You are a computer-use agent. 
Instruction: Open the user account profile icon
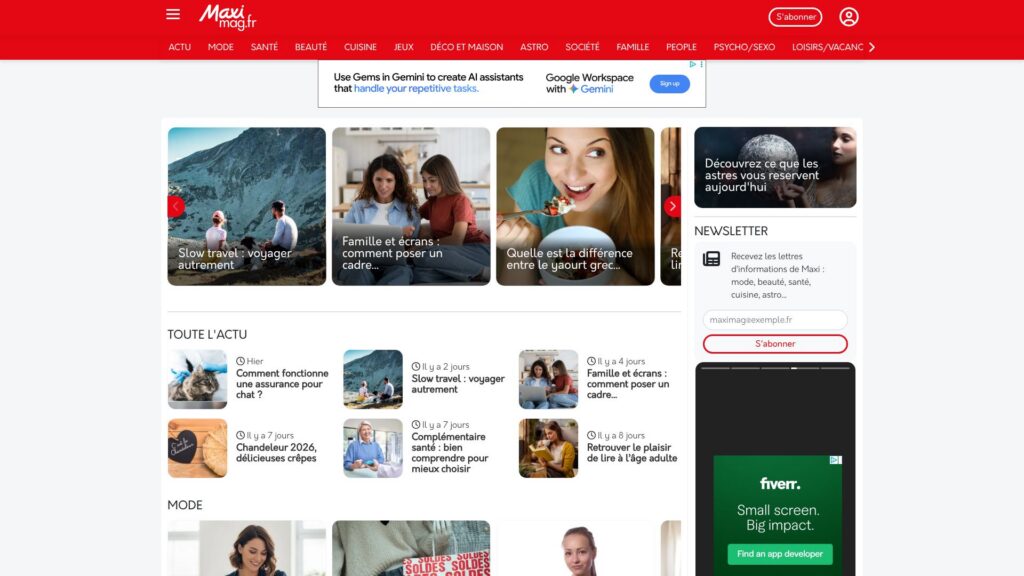[849, 17]
